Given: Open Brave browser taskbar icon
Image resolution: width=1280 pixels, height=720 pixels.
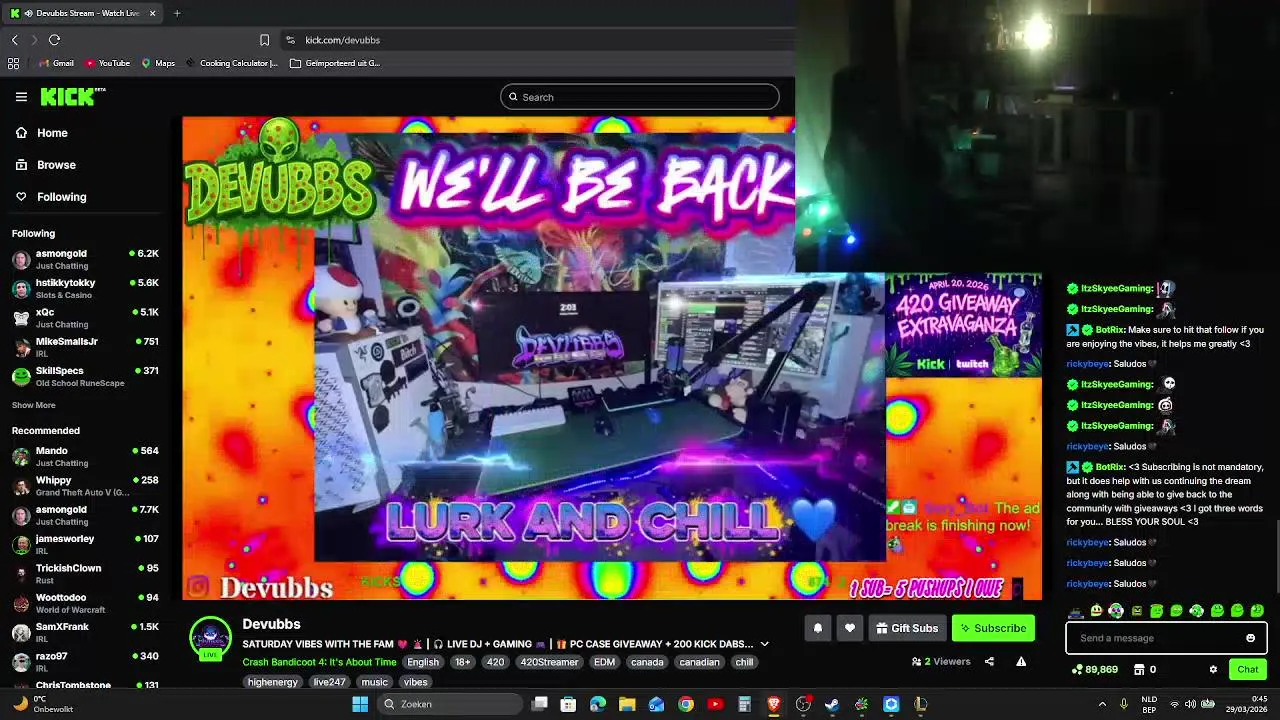Looking at the screenshot, I should click(x=773, y=704).
